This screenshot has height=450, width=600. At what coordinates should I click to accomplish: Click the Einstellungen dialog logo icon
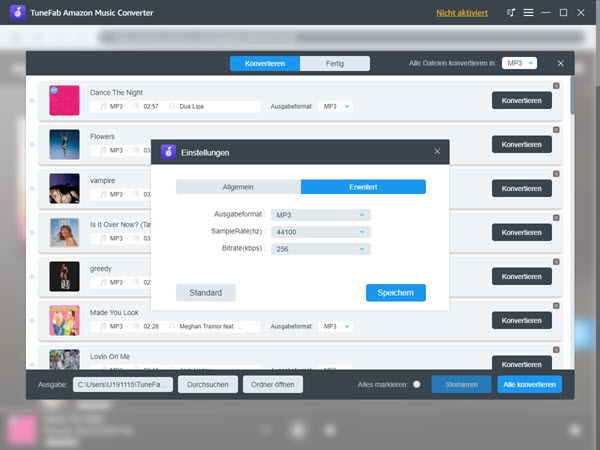pos(168,152)
